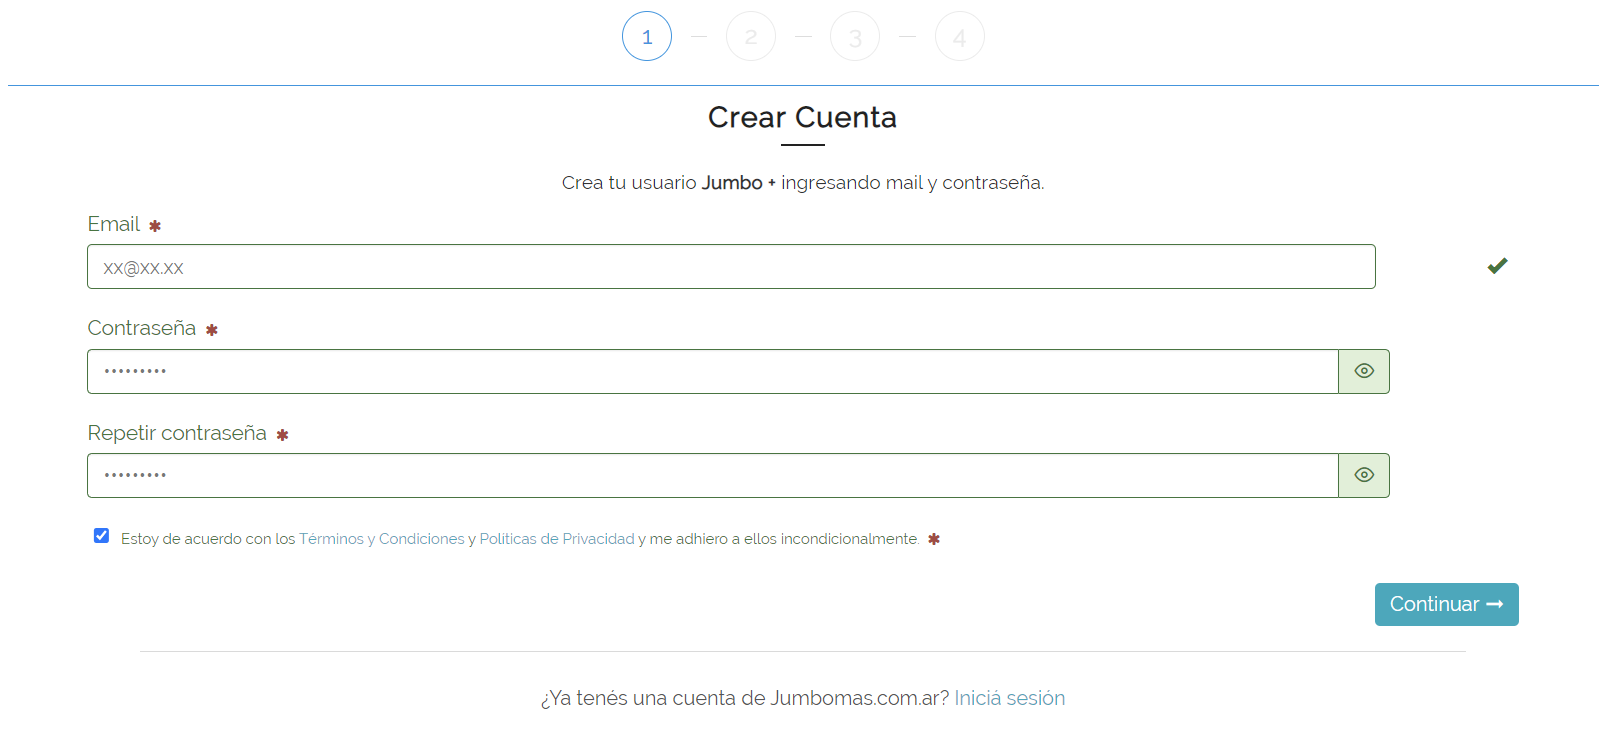This screenshot has width=1609, height=729.
Task: Focus the Contraseña password field
Action: click(x=713, y=371)
